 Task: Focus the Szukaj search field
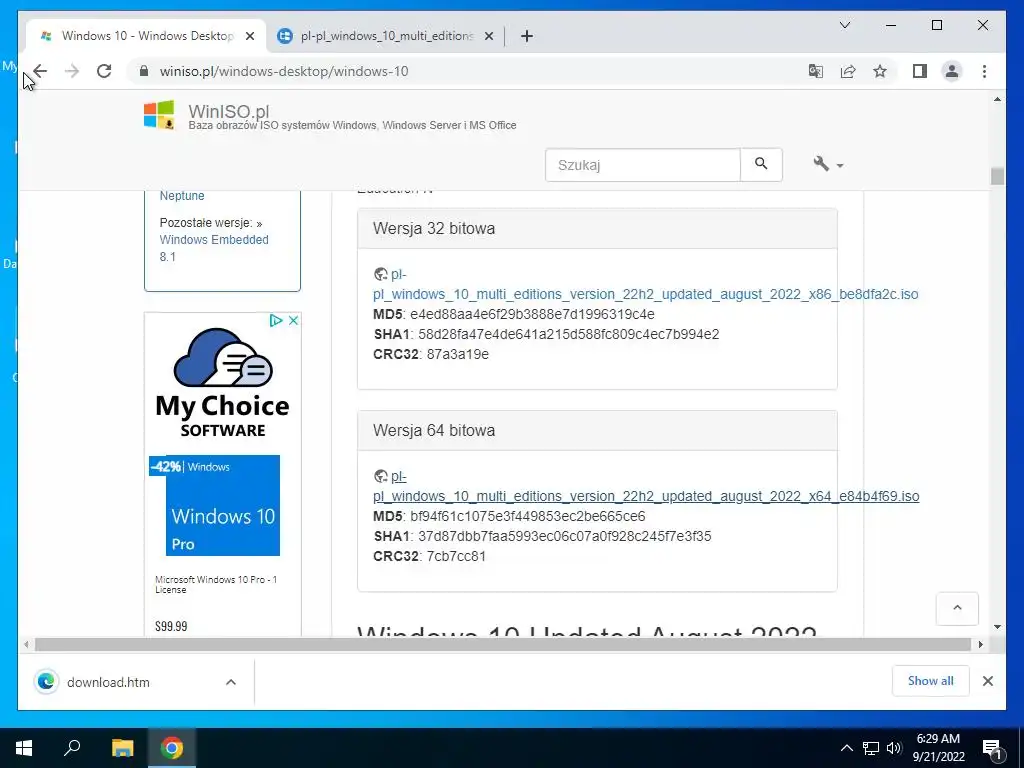click(643, 165)
